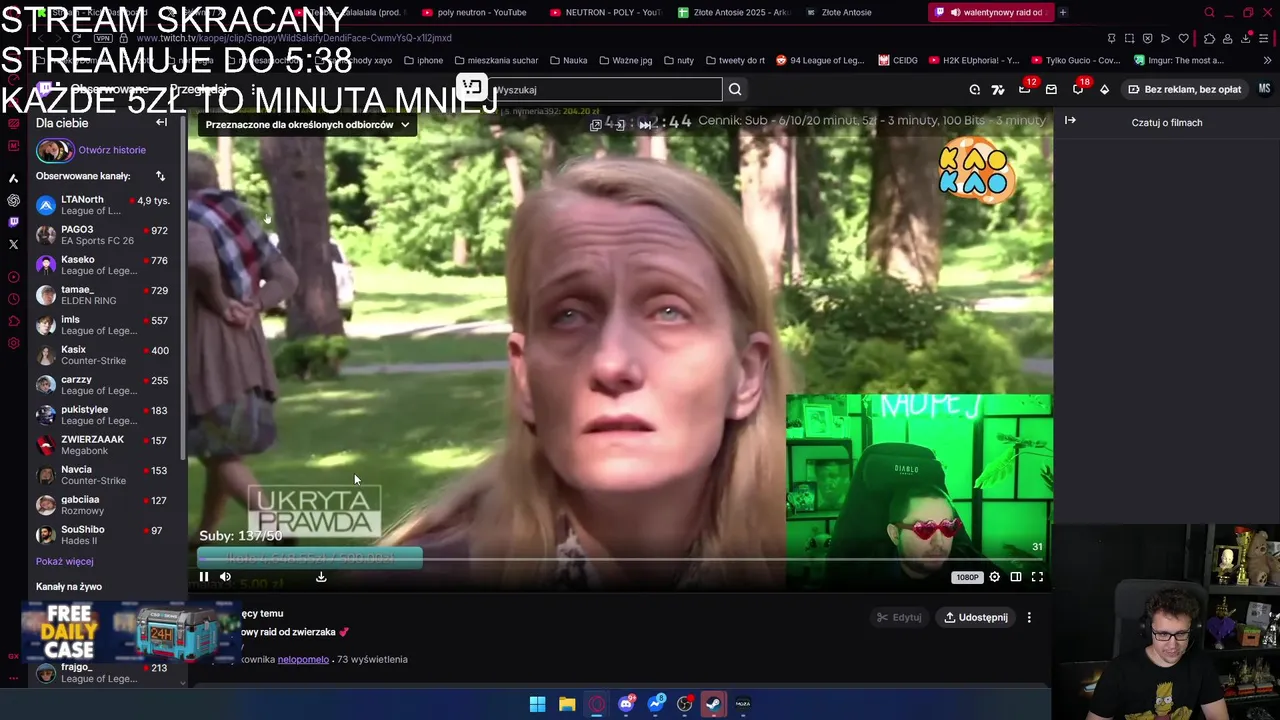Collapse the 'Dla ciebie' sidebar
1280x720 pixels.
coord(161,123)
